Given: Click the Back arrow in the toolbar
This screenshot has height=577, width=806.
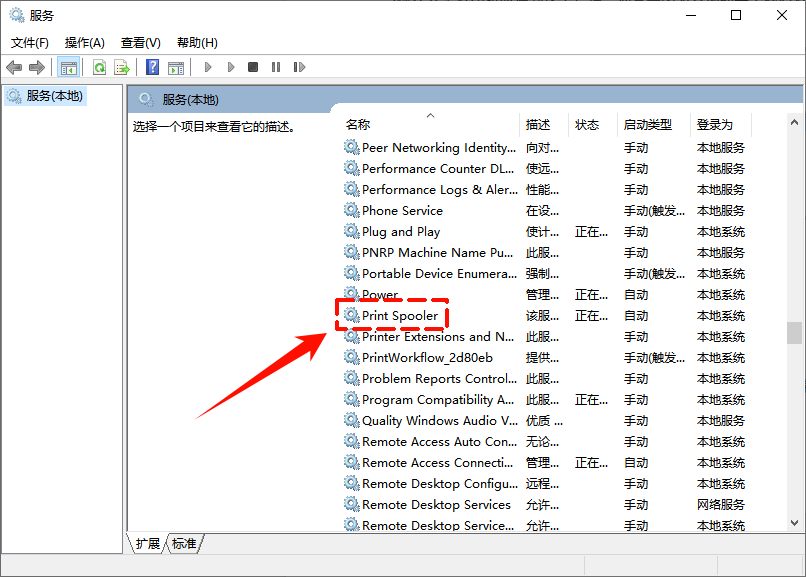Looking at the screenshot, I should click(14, 67).
